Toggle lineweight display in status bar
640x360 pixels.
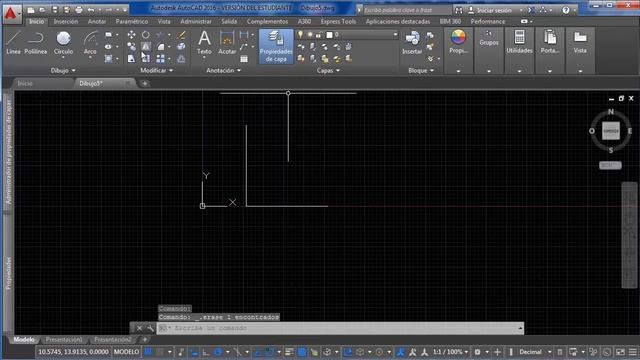(289, 352)
